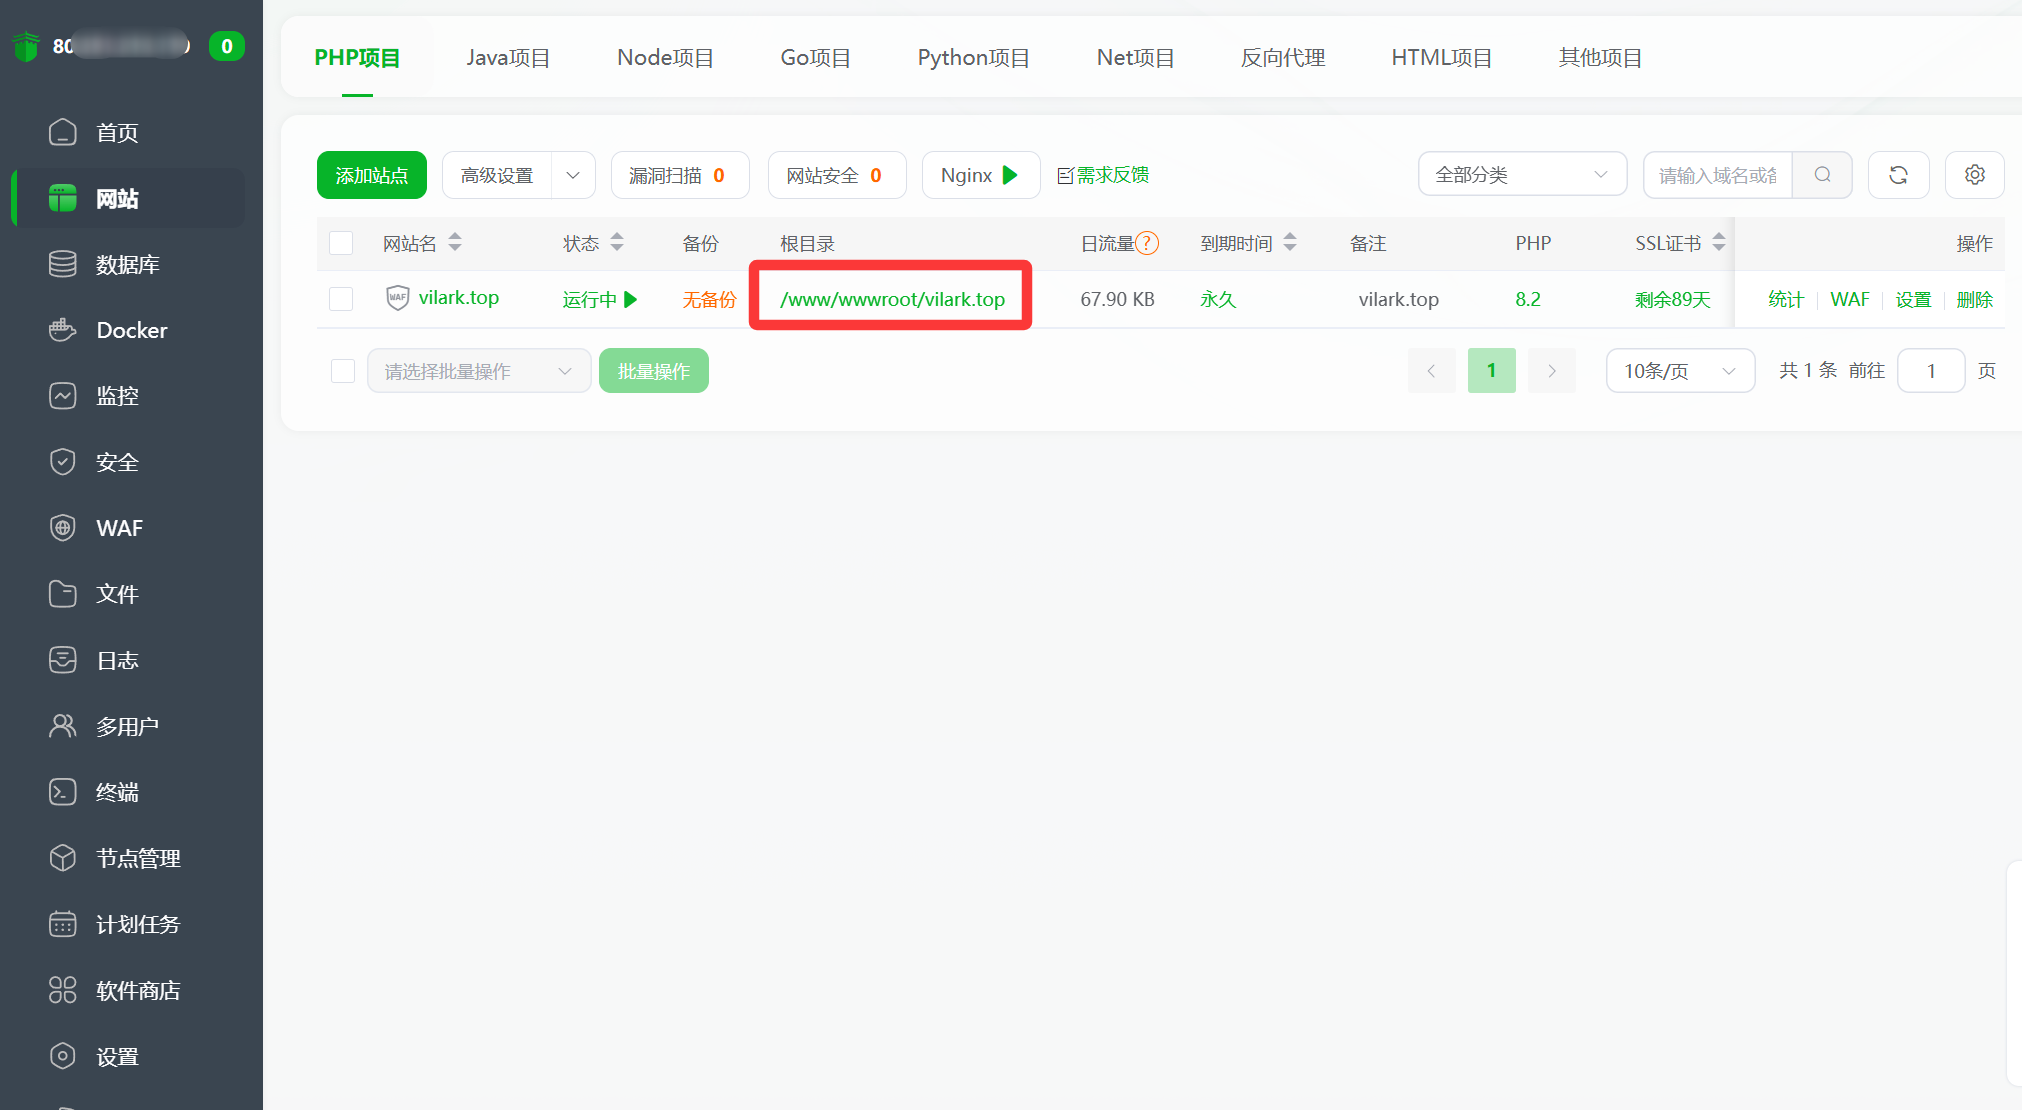
Task: Open the 10条/页 page size dropdown
Action: (x=1679, y=371)
